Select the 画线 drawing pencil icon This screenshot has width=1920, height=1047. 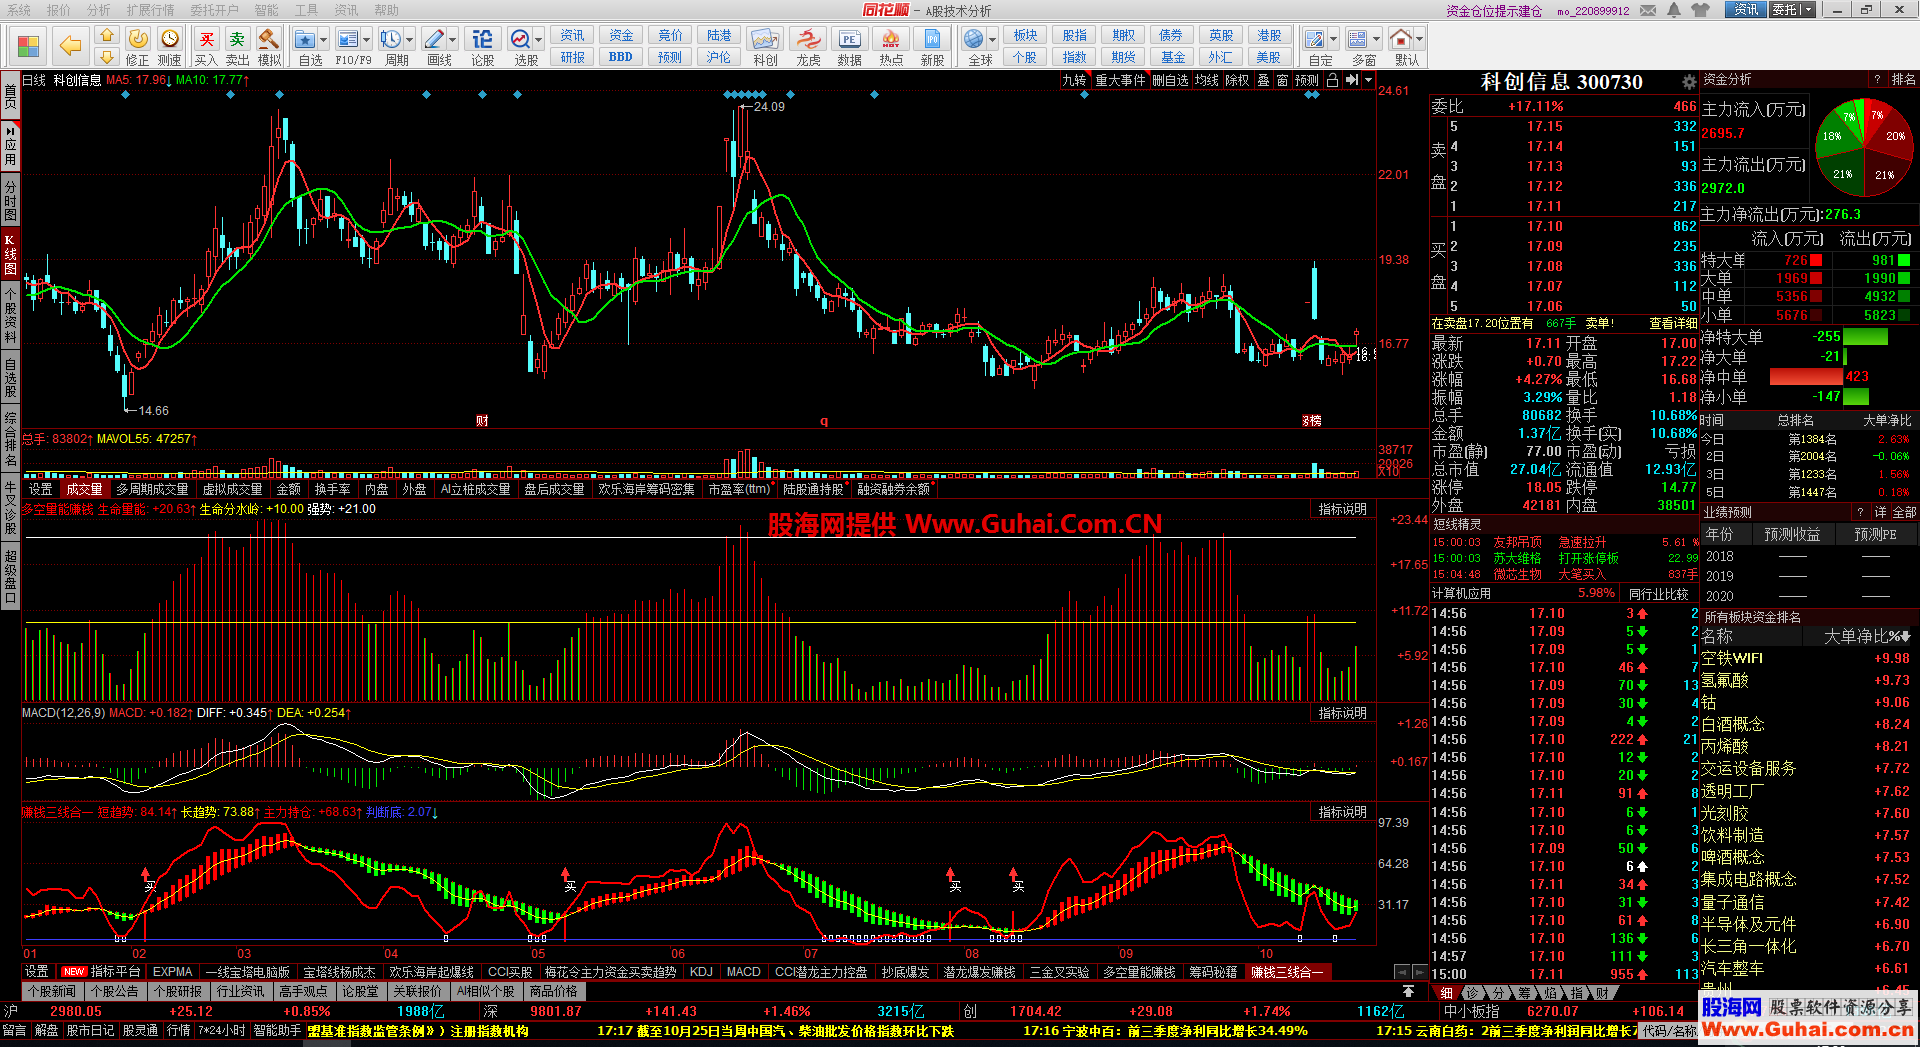(x=434, y=39)
